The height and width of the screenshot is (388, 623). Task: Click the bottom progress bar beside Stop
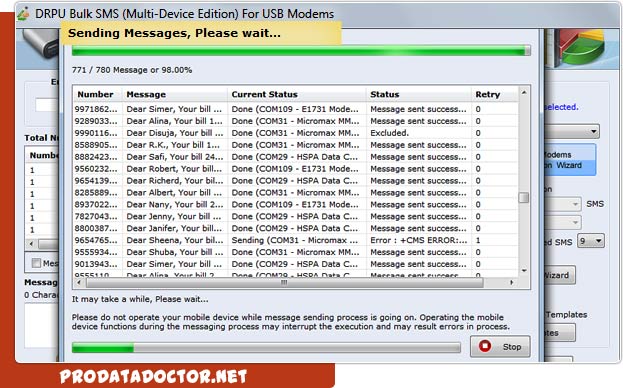(266, 347)
